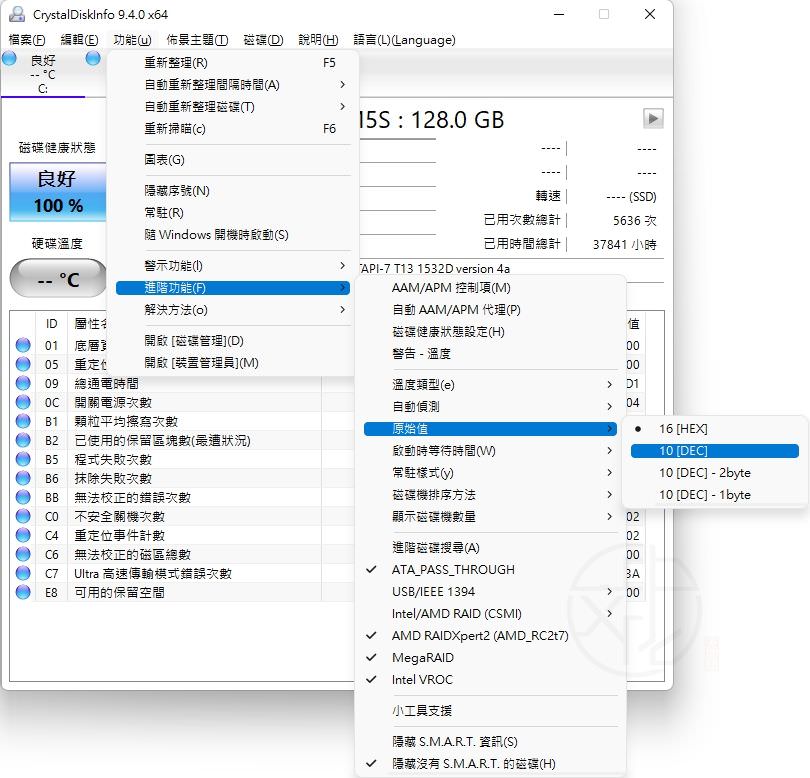Click the 良好 100% health status button
This screenshot has height=778, width=810.
58,192
